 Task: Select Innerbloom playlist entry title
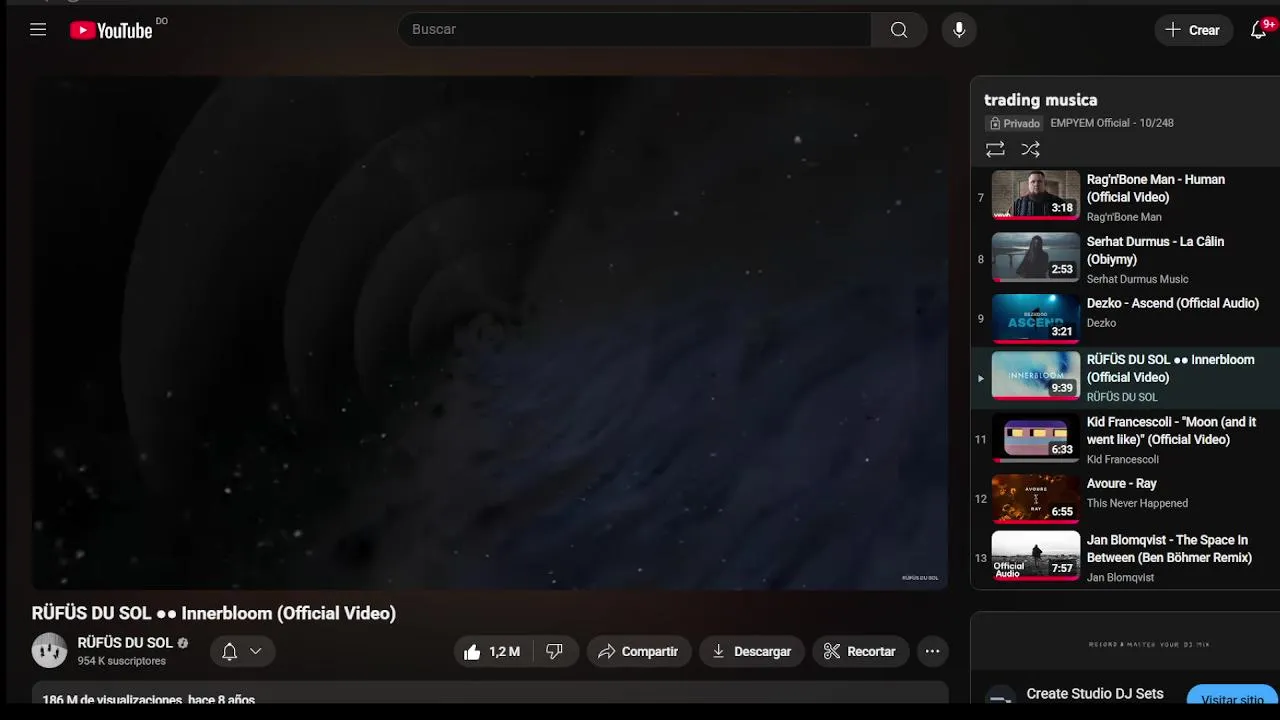click(x=1170, y=368)
